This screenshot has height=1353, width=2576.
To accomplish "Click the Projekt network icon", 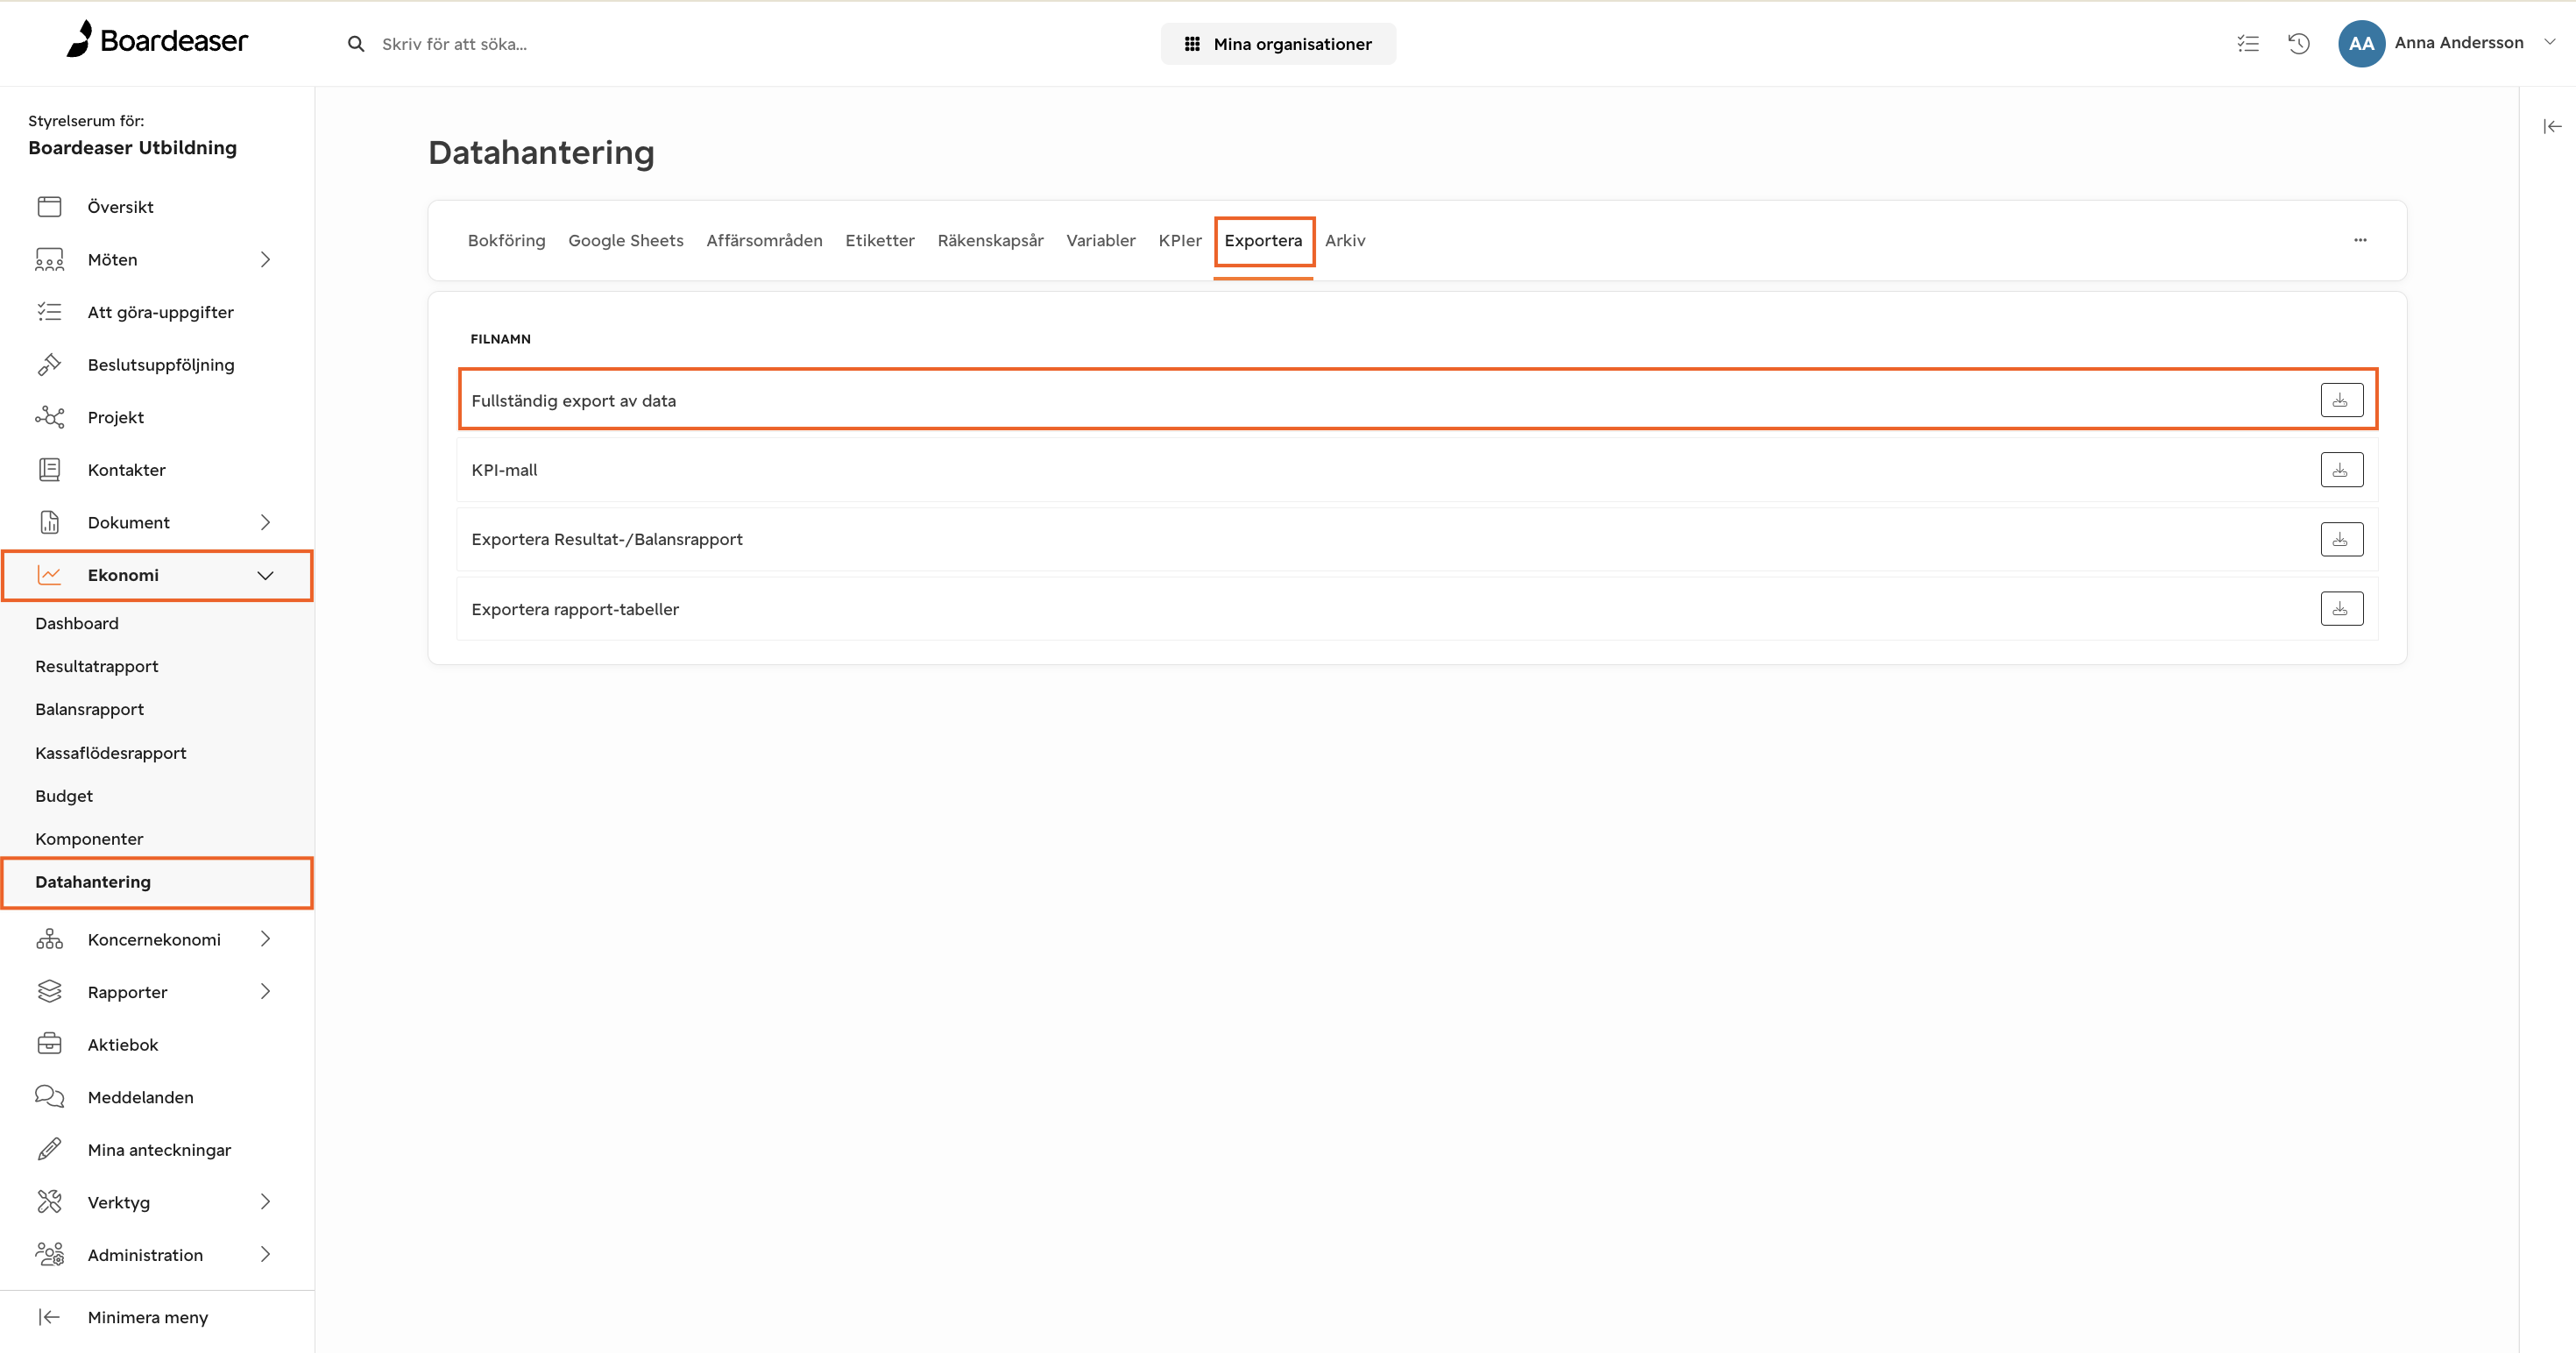I will click(49, 417).
